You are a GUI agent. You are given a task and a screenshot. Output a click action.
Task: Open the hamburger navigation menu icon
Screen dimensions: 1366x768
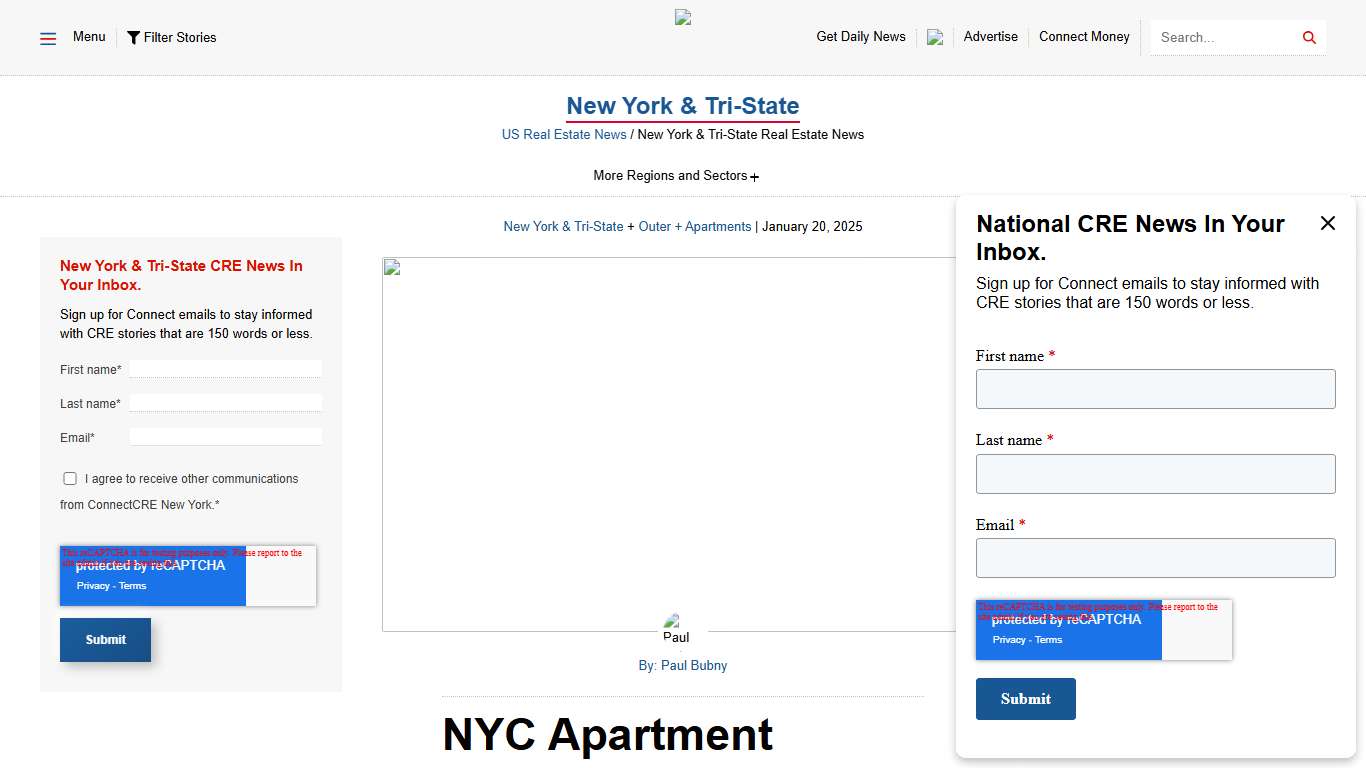47,37
